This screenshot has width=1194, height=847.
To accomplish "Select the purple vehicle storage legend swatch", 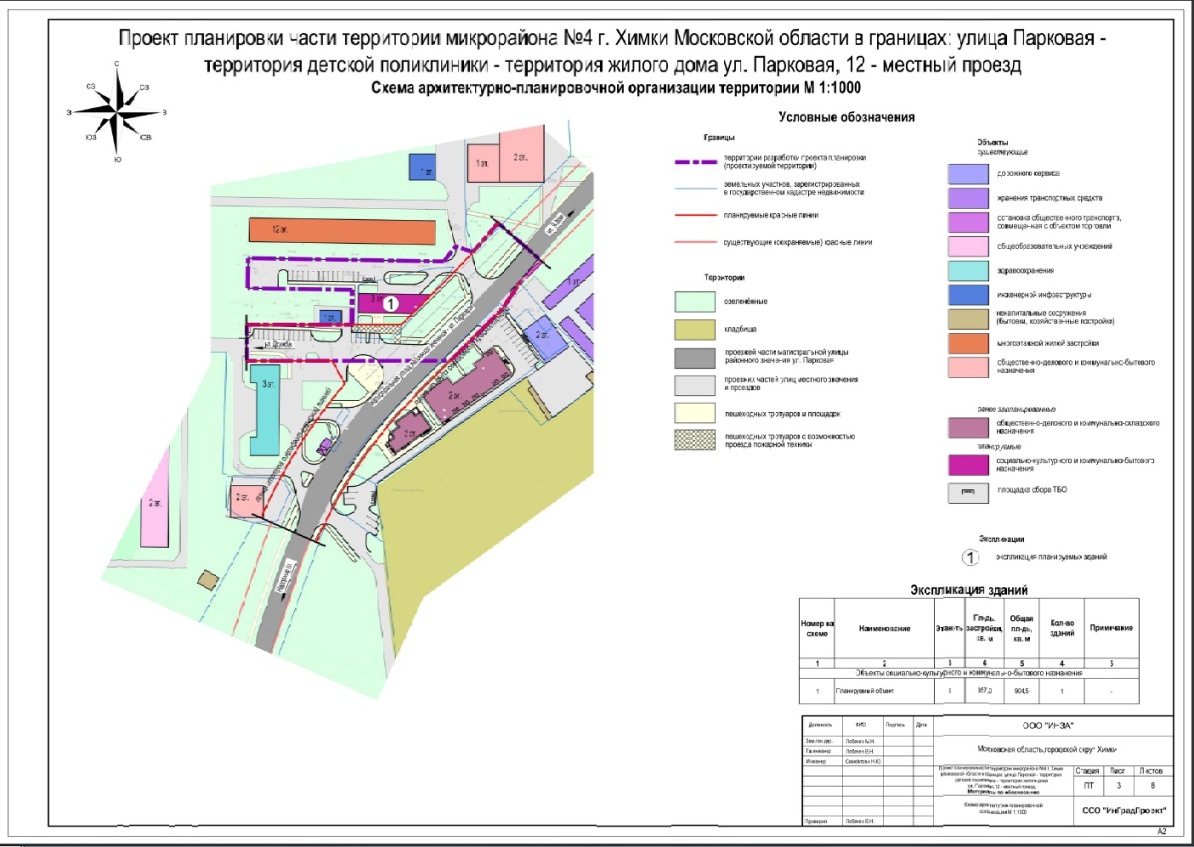I will click(969, 198).
